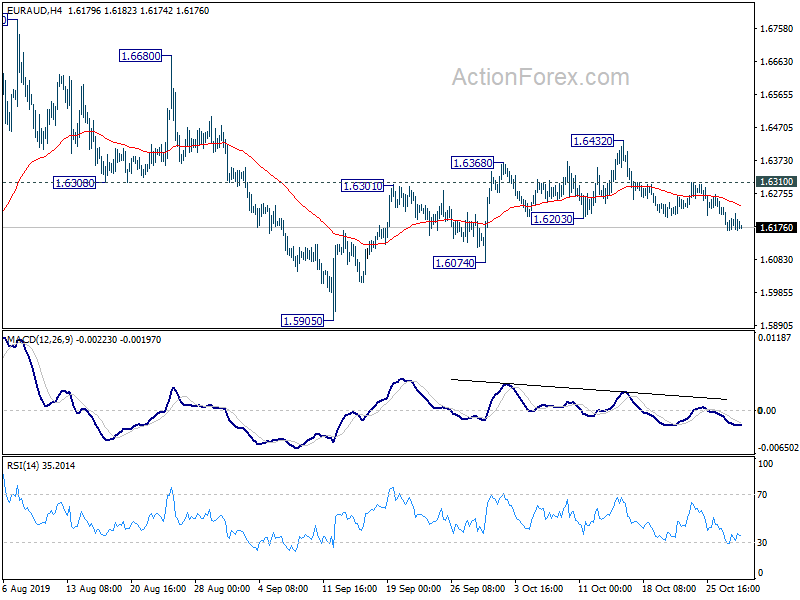Click the 1.60830 price axis value
This screenshot has height=600, width=800.
[777, 260]
